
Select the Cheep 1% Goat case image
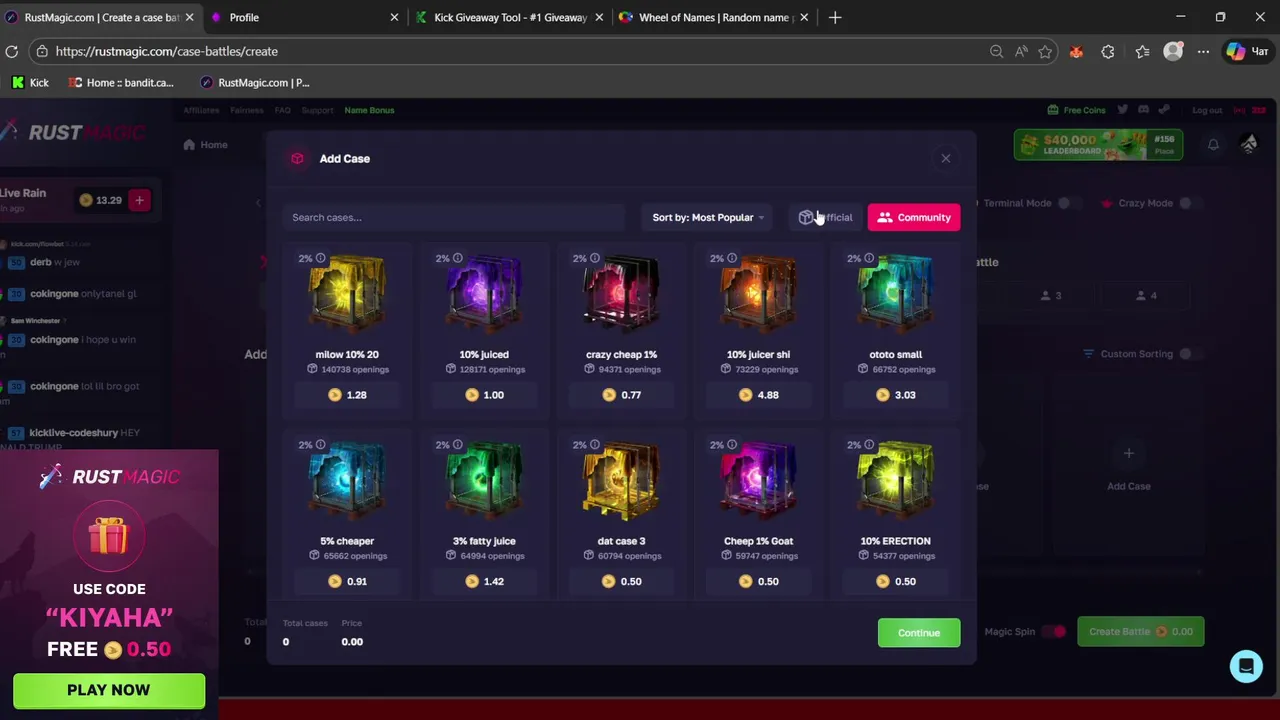pos(758,480)
